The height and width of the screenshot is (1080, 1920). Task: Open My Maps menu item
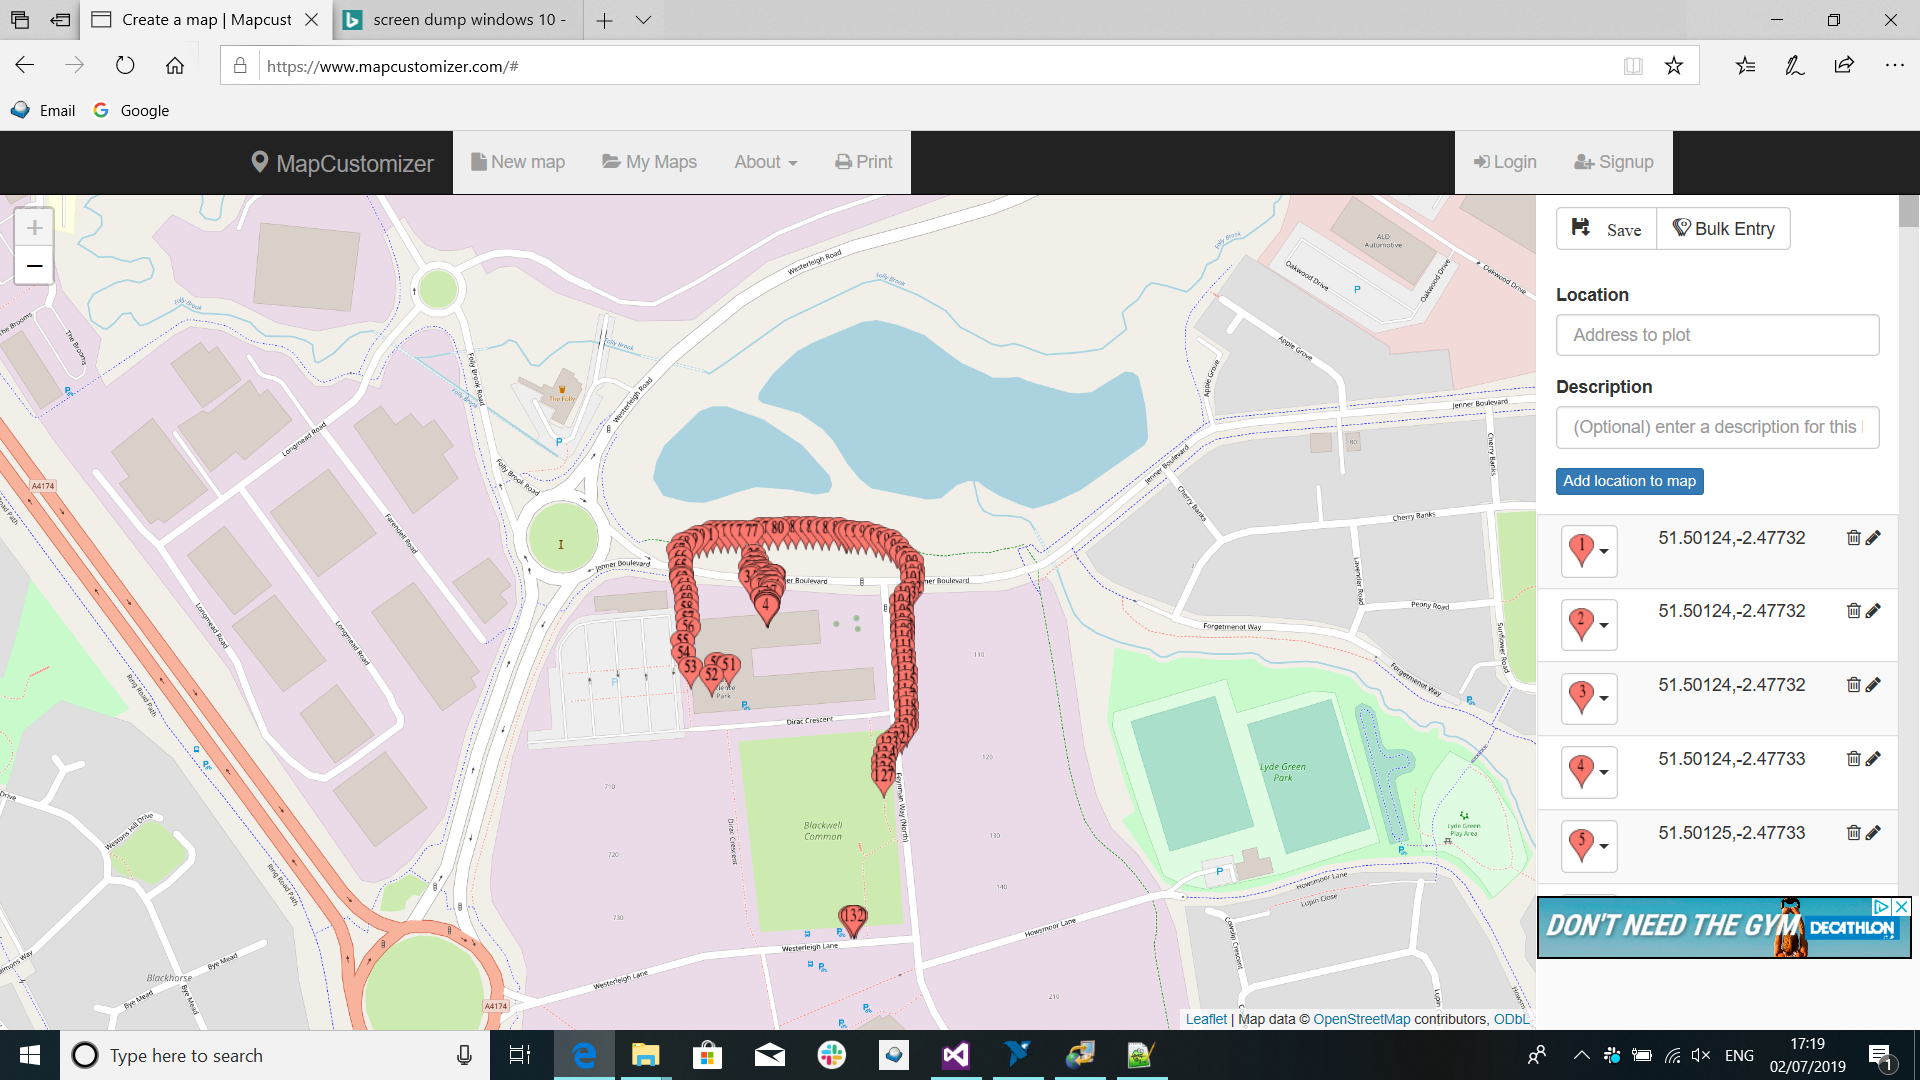point(649,162)
